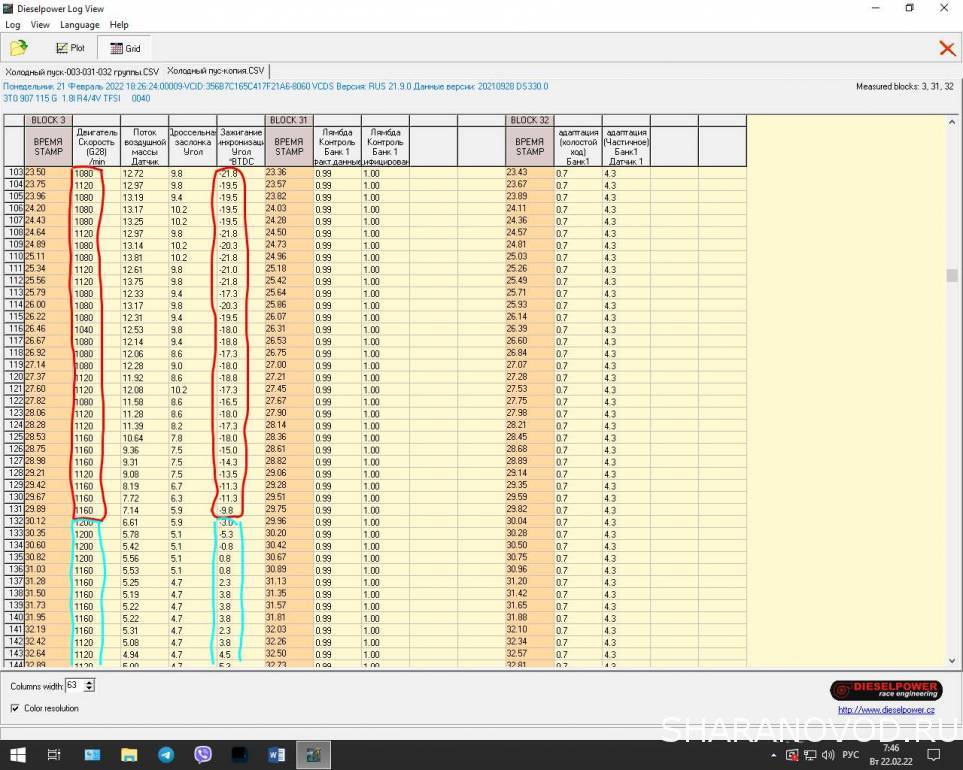Open the www.dieselpower.cz link
The width and height of the screenshot is (963, 770).
(885, 708)
